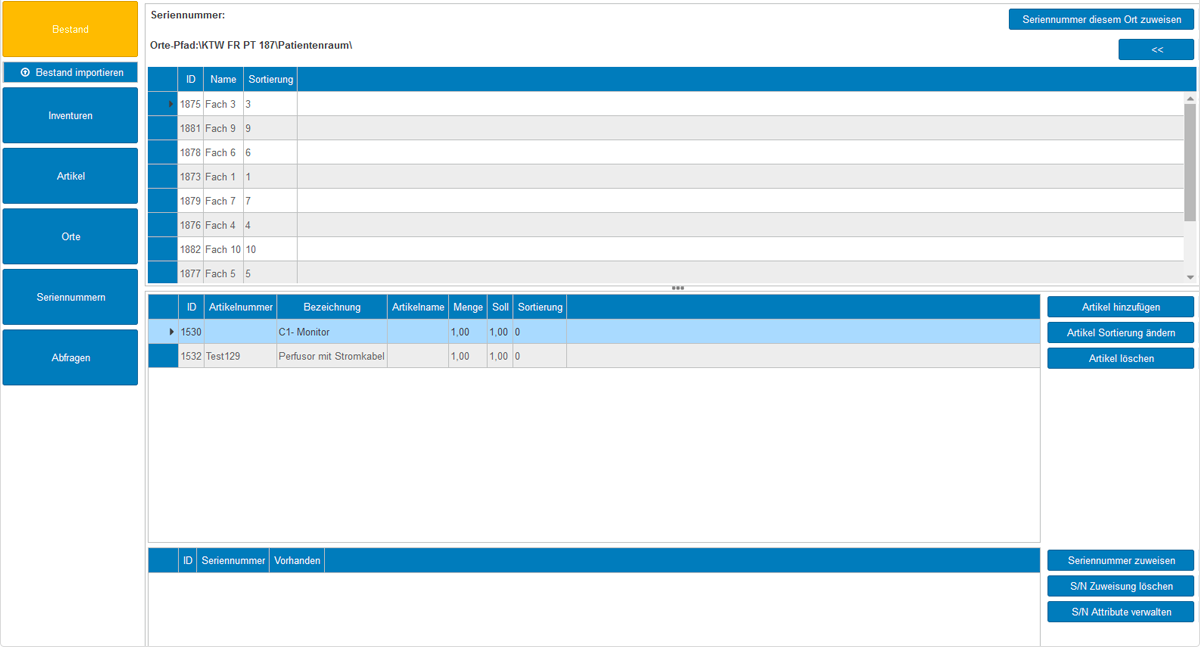1200x647 pixels.
Task: Sort articles by Bezeichnung column header
Action: pos(332,307)
